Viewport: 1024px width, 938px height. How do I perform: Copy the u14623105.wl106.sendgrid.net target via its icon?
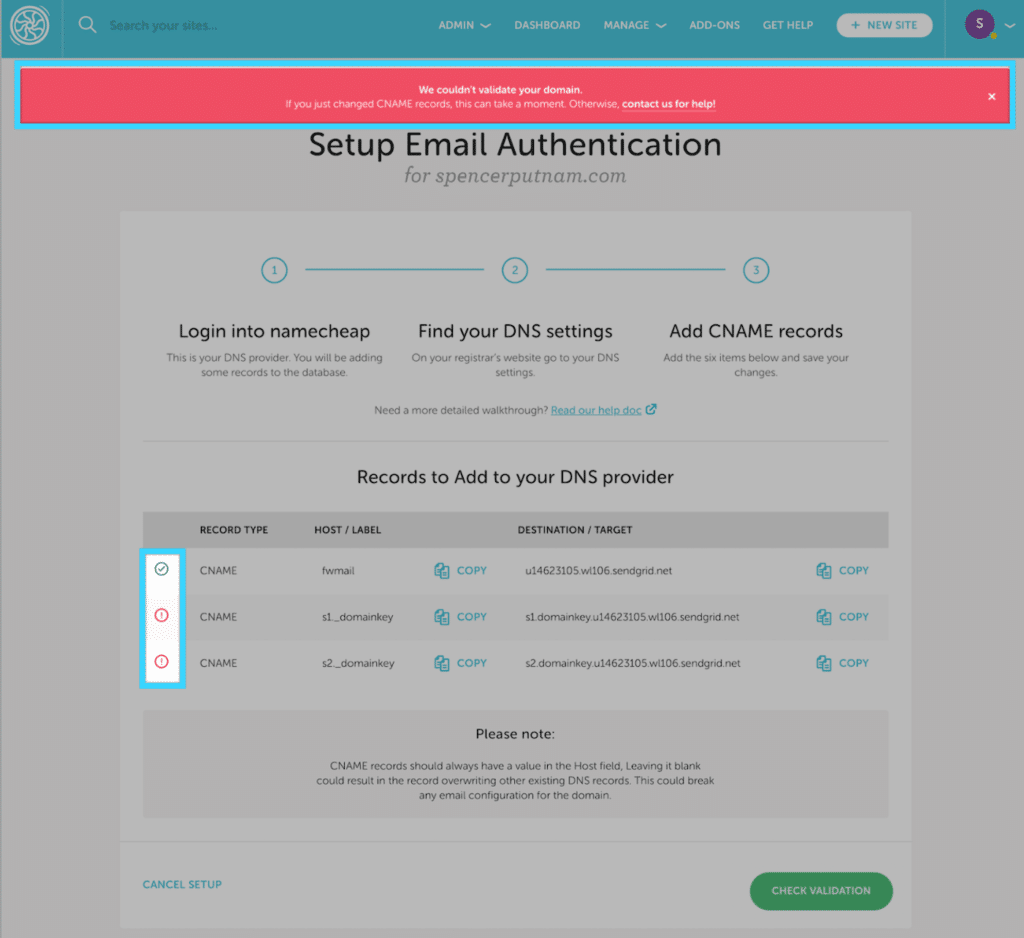tap(823, 570)
